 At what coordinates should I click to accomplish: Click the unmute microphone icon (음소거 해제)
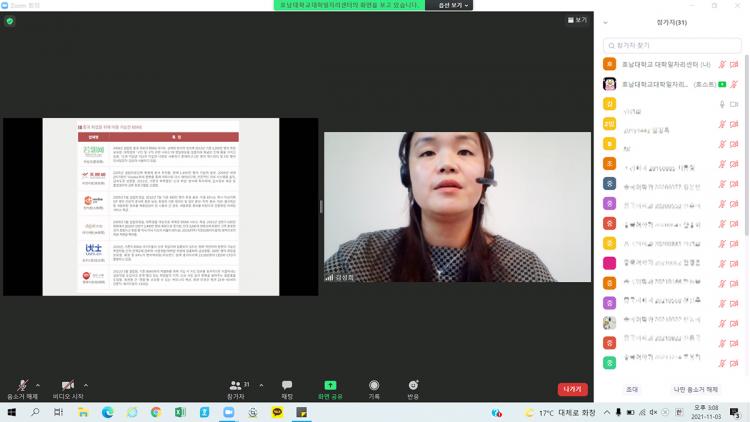point(22,385)
